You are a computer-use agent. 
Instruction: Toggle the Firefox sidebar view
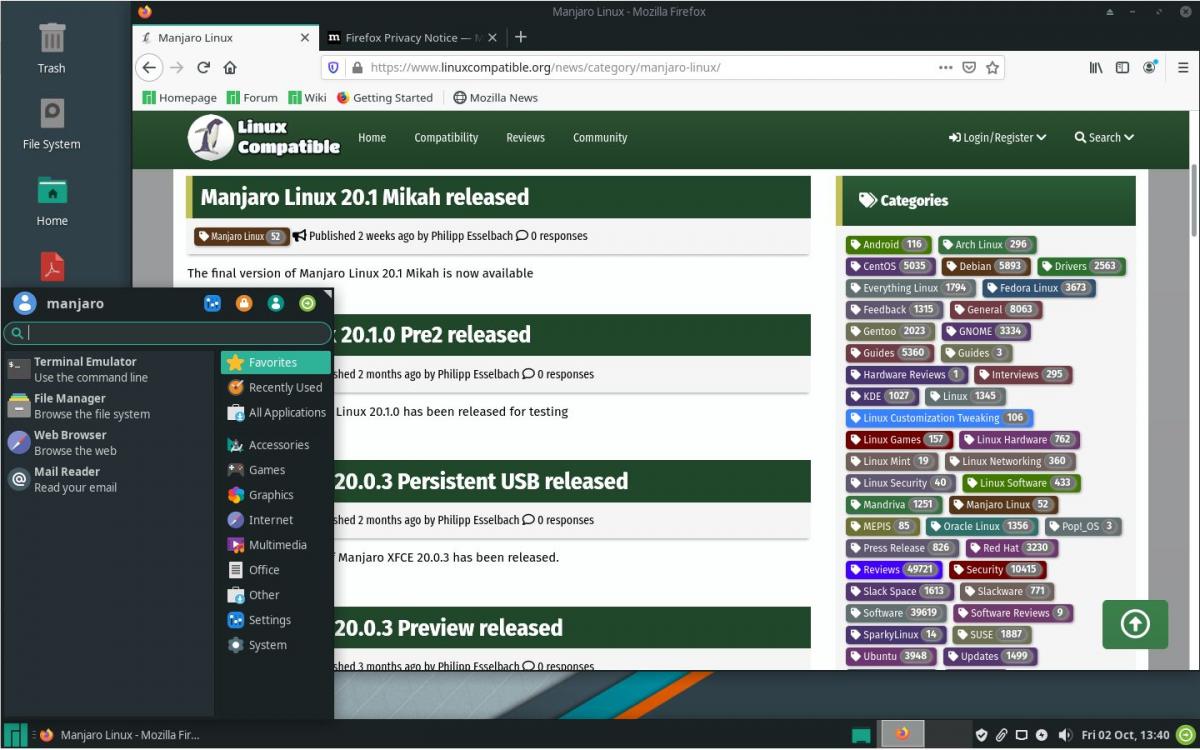pos(1122,68)
